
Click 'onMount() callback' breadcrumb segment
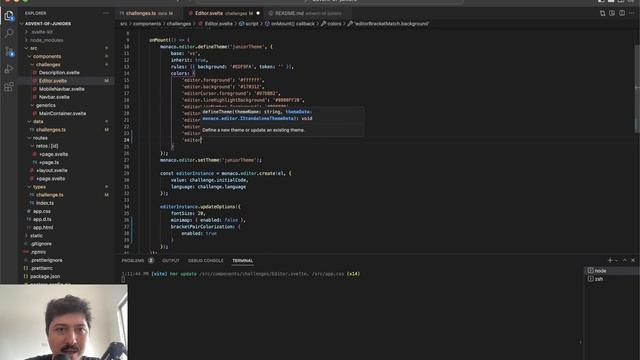click(x=293, y=24)
